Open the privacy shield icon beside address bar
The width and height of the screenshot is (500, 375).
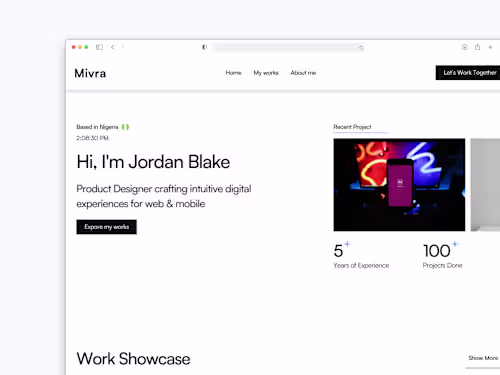[204, 47]
